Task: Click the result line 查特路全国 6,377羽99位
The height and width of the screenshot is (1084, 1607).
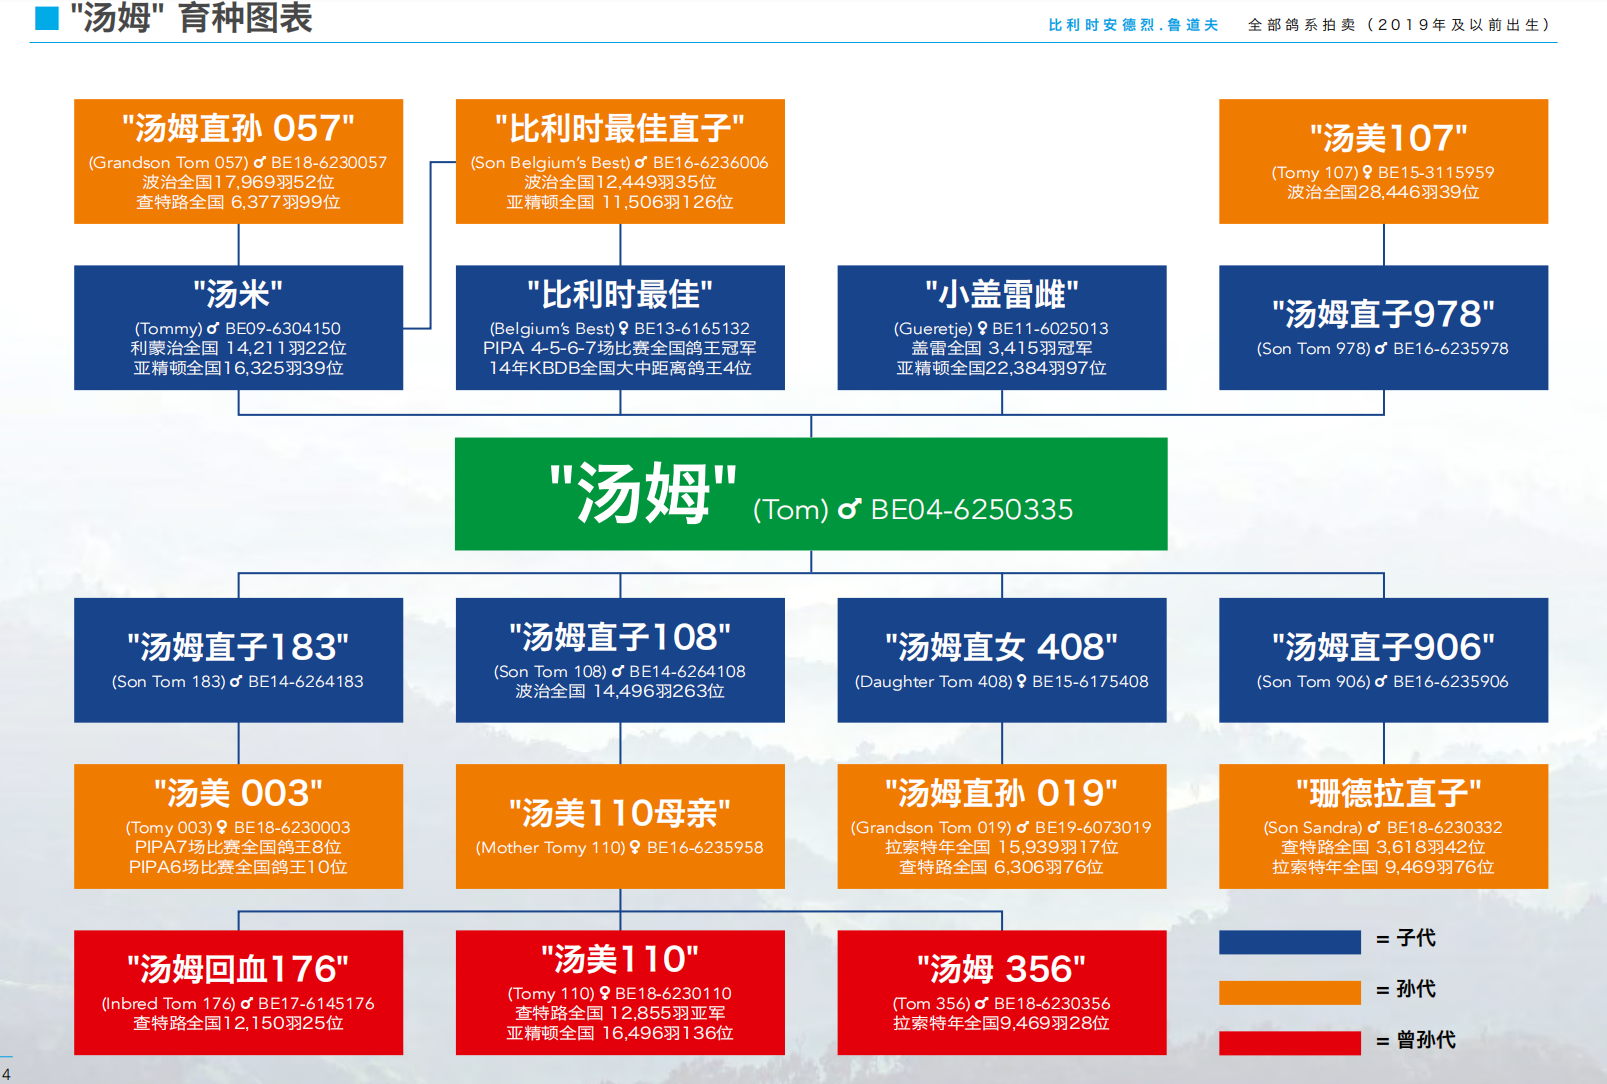Action: coord(238,202)
